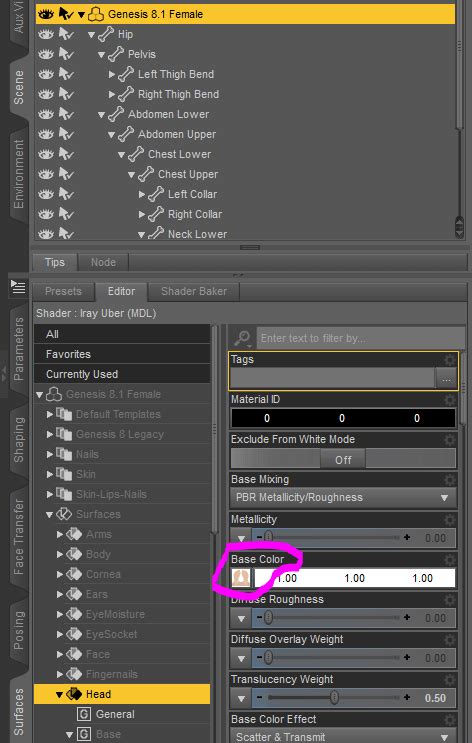This screenshot has width=472, height=743.
Task: Hide the Genesis 8.1 Female figure
Action: 45,14
